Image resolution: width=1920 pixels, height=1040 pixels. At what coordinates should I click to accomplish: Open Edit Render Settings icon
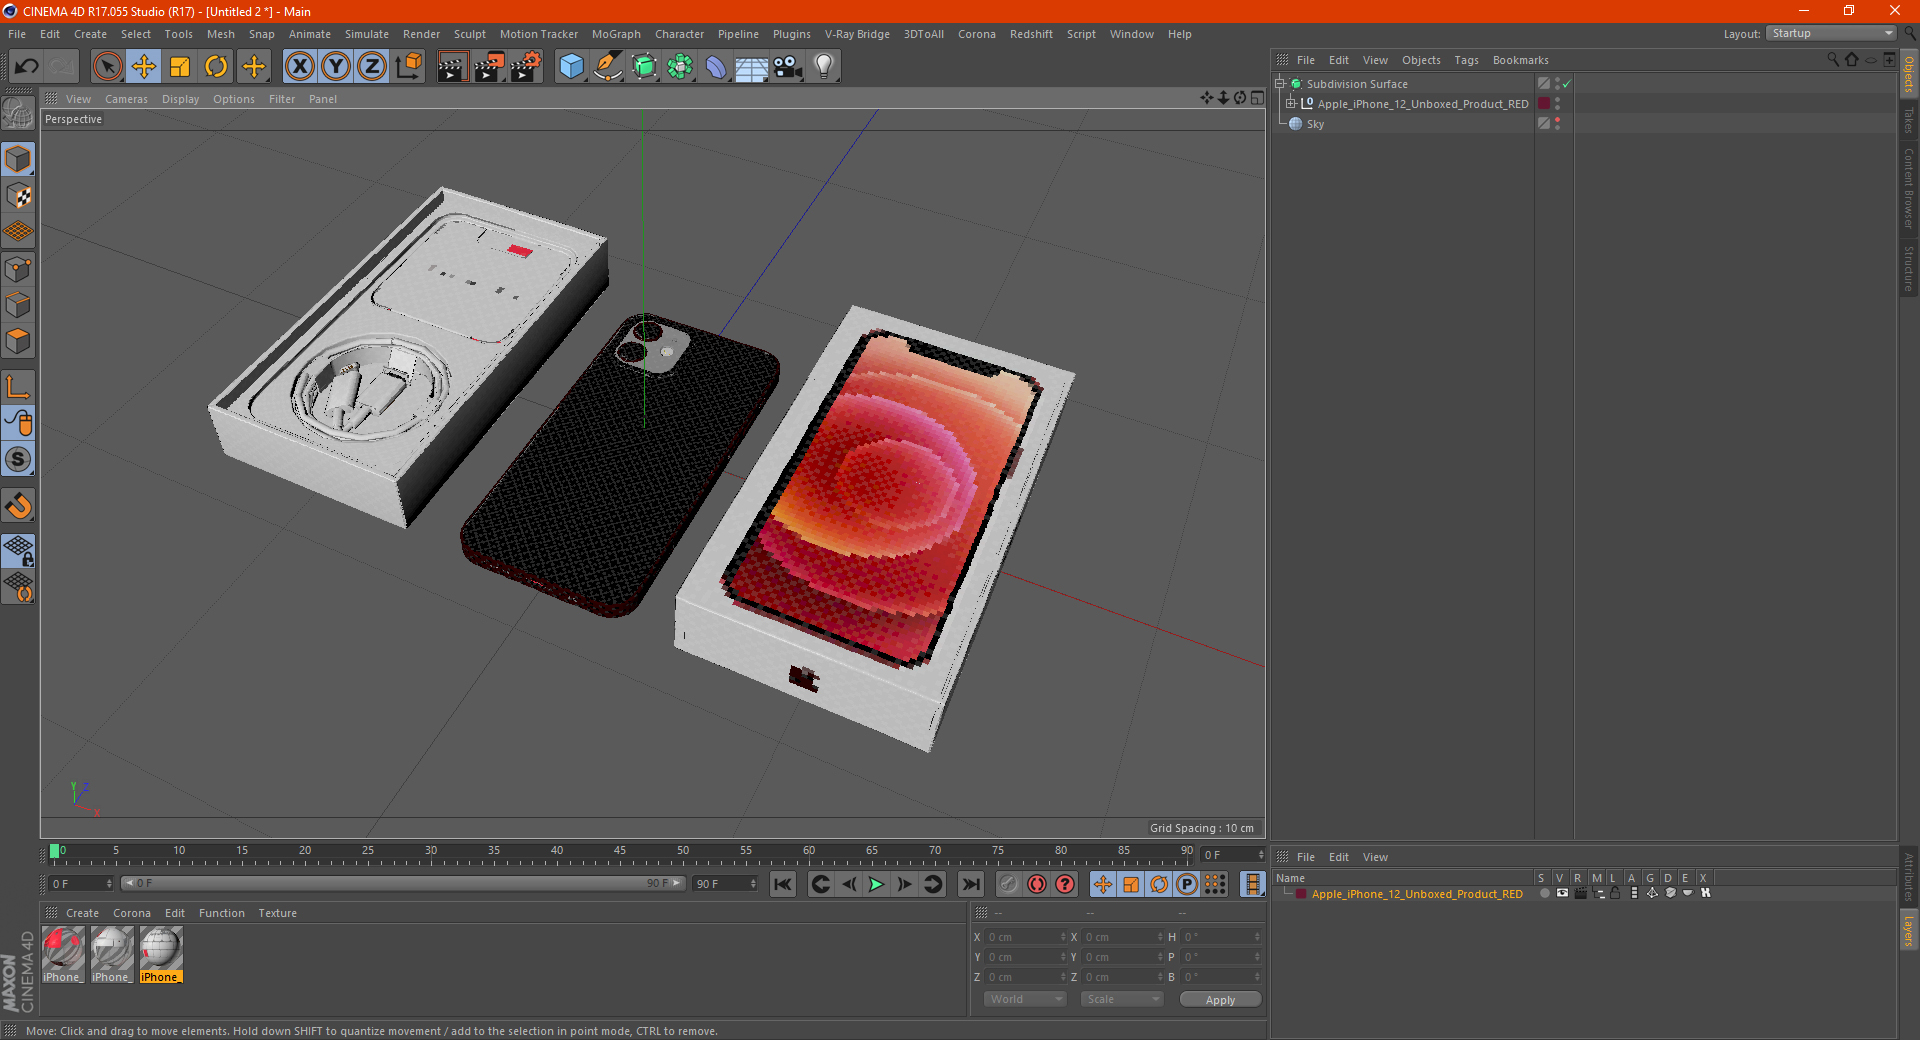[526, 67]
